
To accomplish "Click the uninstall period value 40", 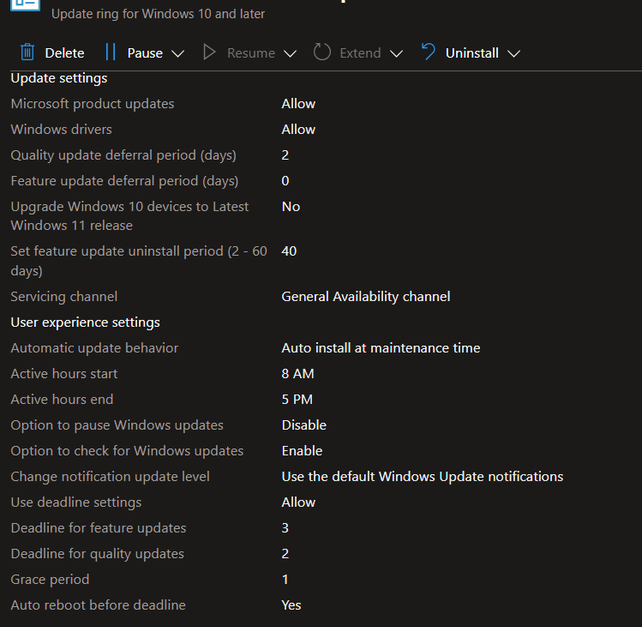I will tap(289, 251).
